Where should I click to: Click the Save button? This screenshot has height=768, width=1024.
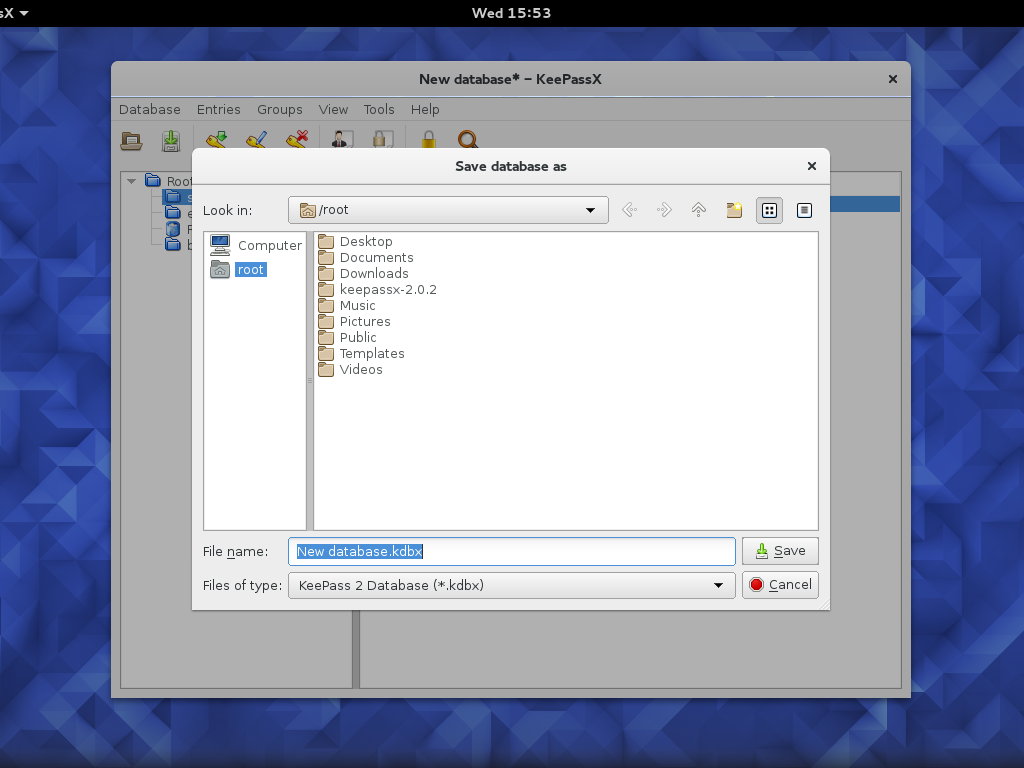[x=780, y=551]
